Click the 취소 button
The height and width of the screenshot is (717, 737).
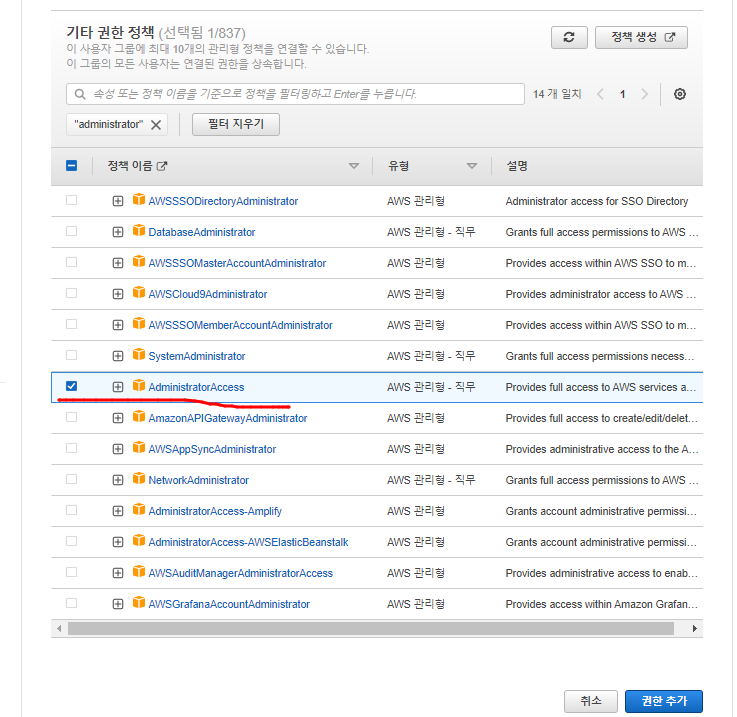click(591, 701)
